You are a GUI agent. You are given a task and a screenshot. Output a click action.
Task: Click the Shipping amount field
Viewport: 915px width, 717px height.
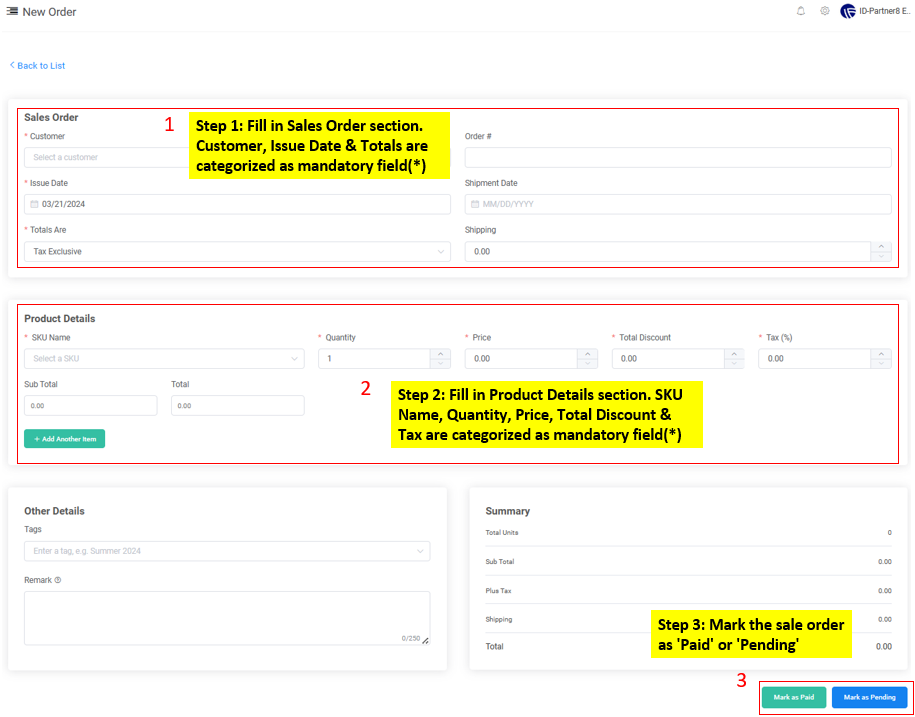668,252
